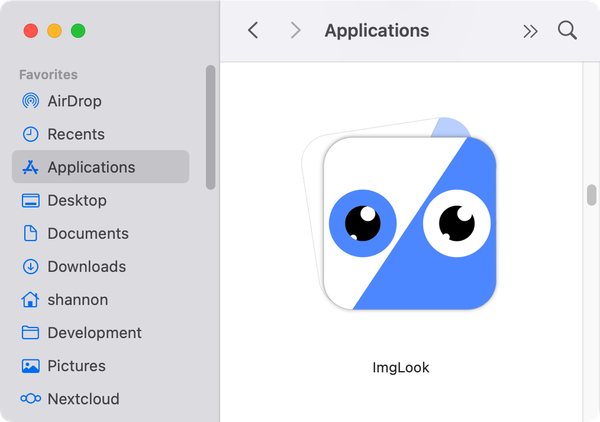Open the Development folder in sidebar
Viewport: 600px width, 422px height.
(94, 332)
